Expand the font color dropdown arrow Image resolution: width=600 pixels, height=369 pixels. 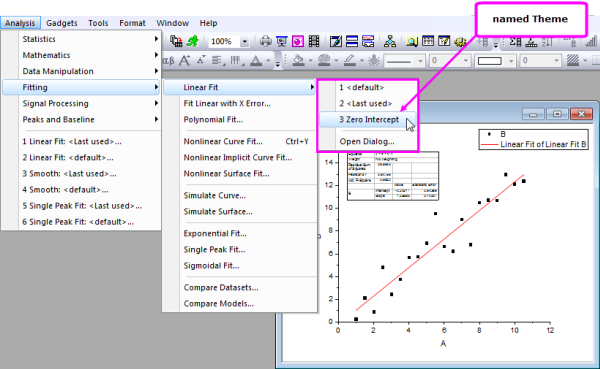pyautogui.click(x=268, y=60)
